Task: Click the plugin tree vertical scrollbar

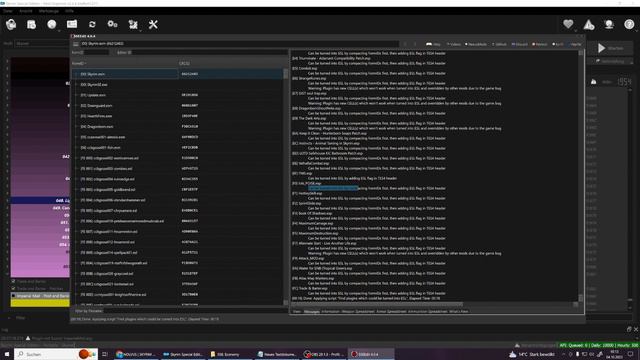Action: point(285,187)
